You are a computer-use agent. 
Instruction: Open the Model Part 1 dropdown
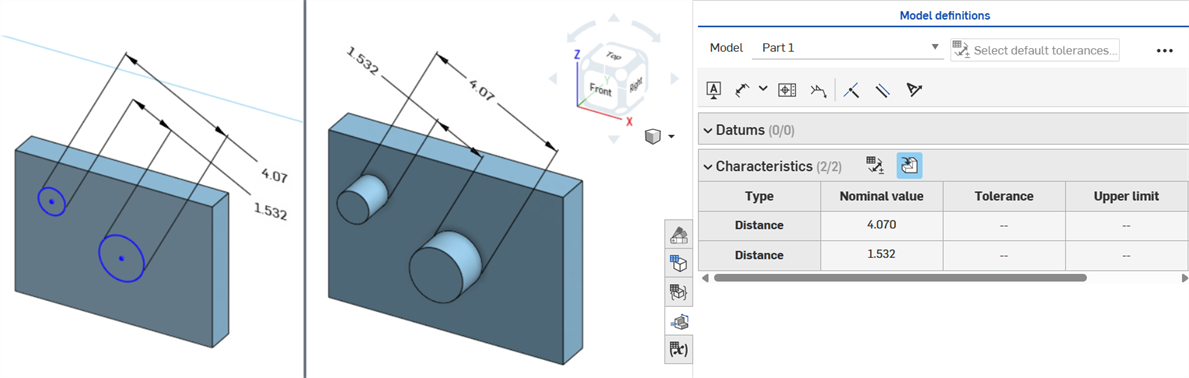847,48
